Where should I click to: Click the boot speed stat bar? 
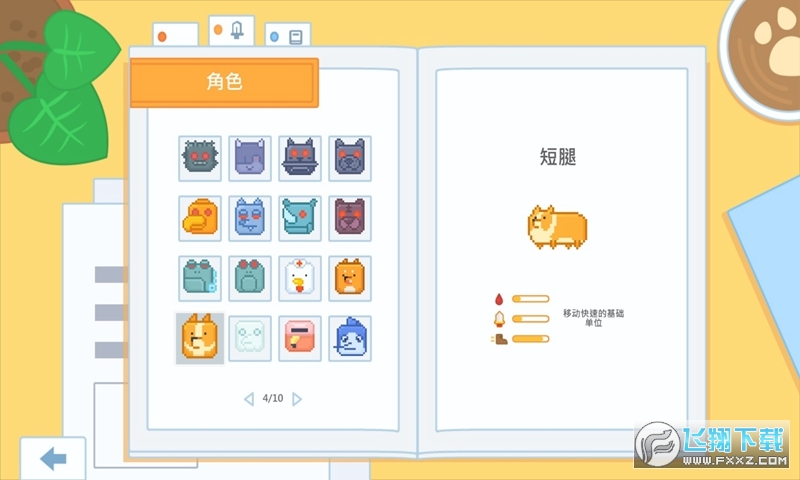pyautogui.click(x=530, y=339)
